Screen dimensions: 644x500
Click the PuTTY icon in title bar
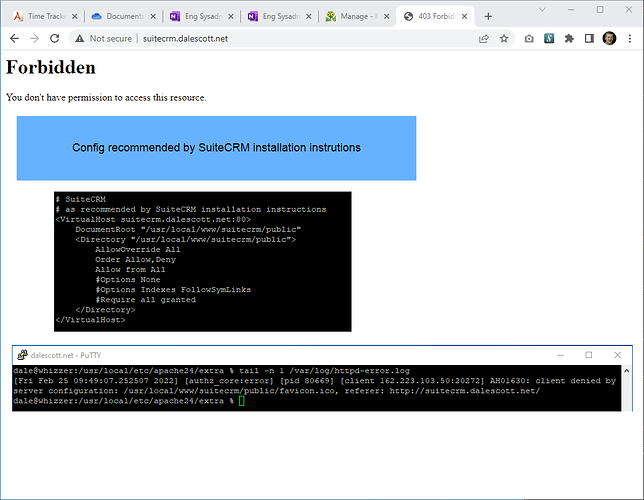pyautogui.click(x=22, y=355)
